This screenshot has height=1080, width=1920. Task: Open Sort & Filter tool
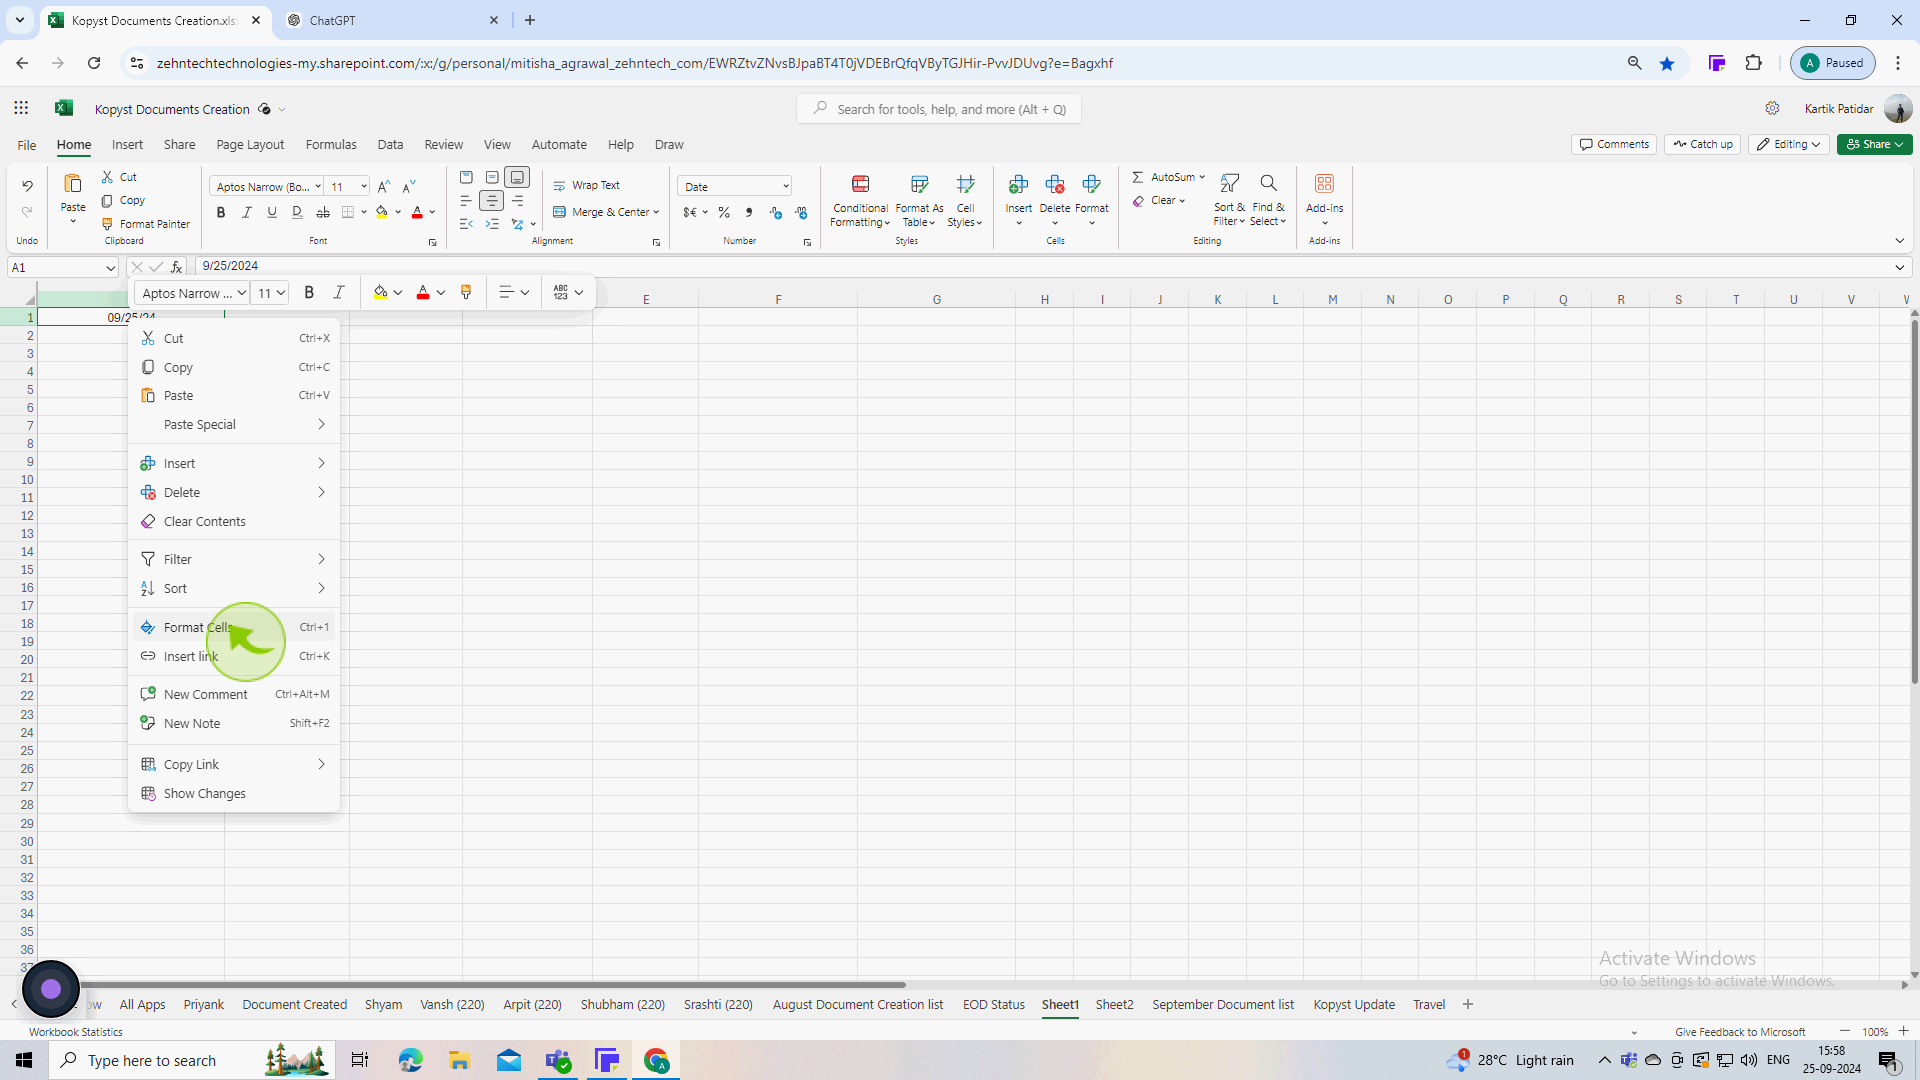pos(1229,199)
